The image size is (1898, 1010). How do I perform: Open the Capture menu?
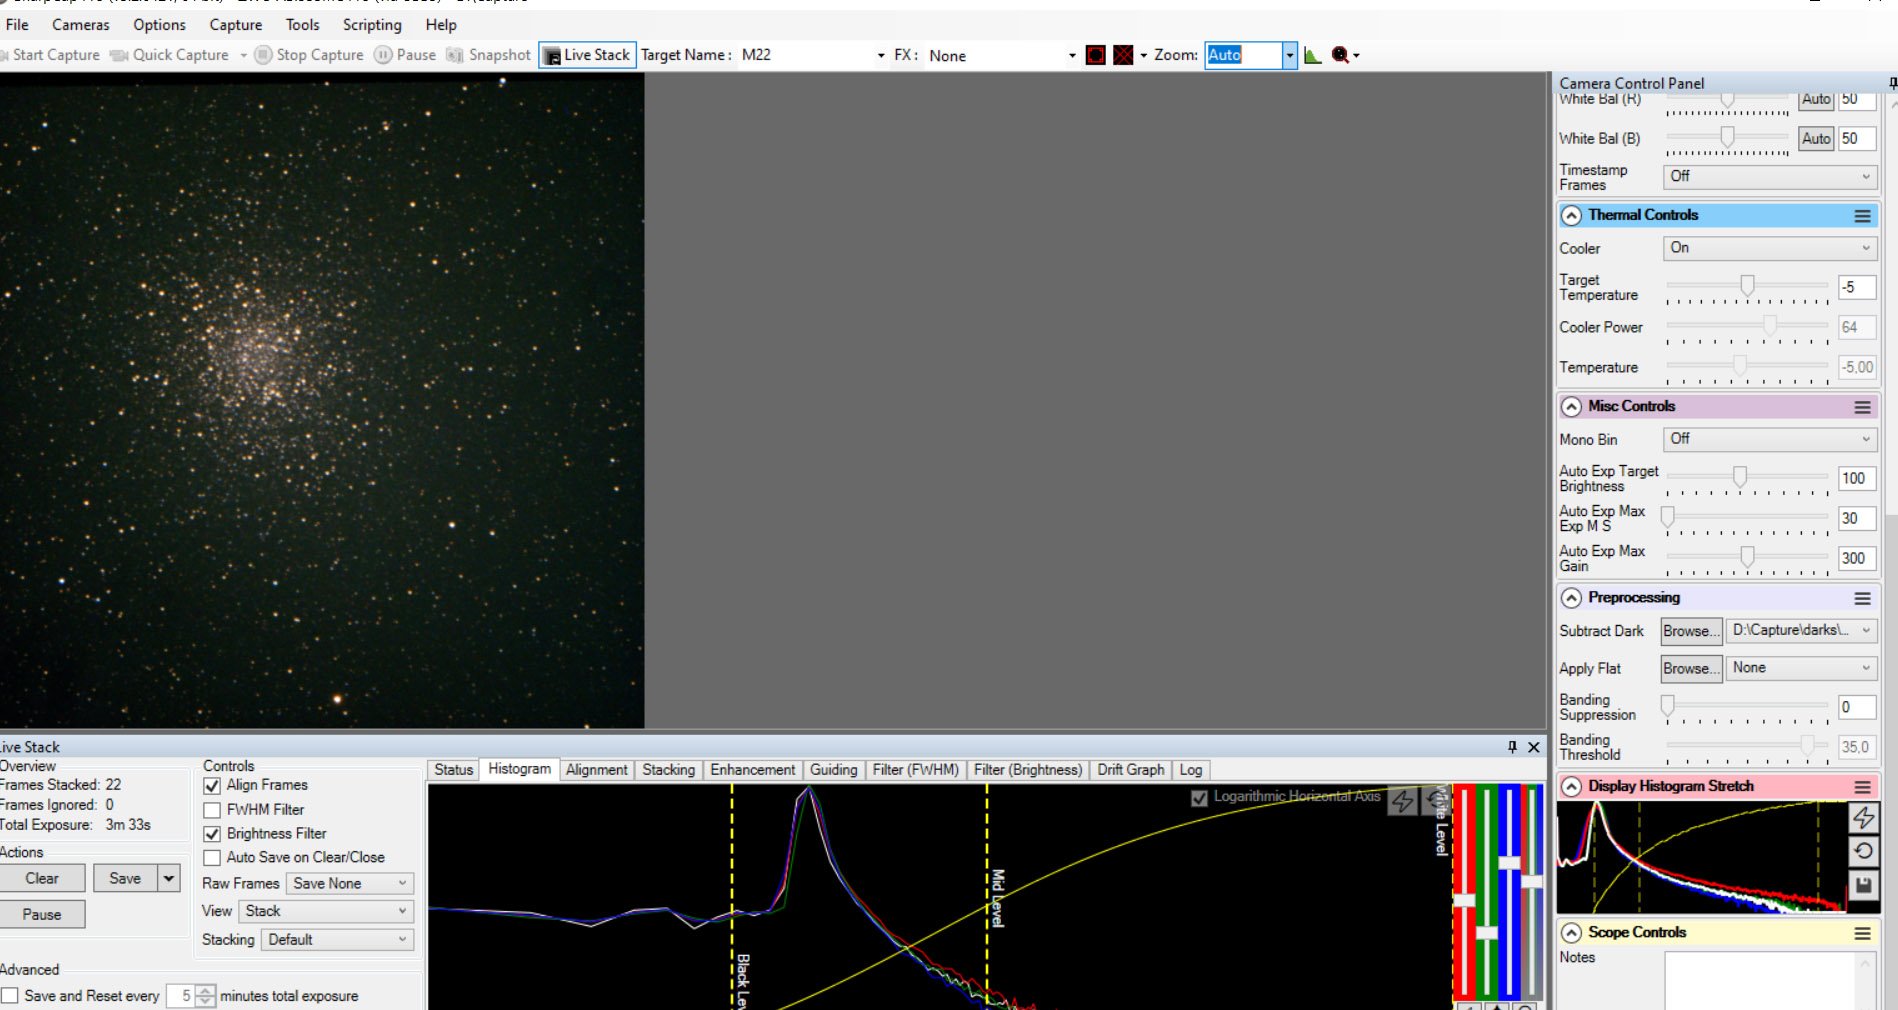(x=236, y=25)
